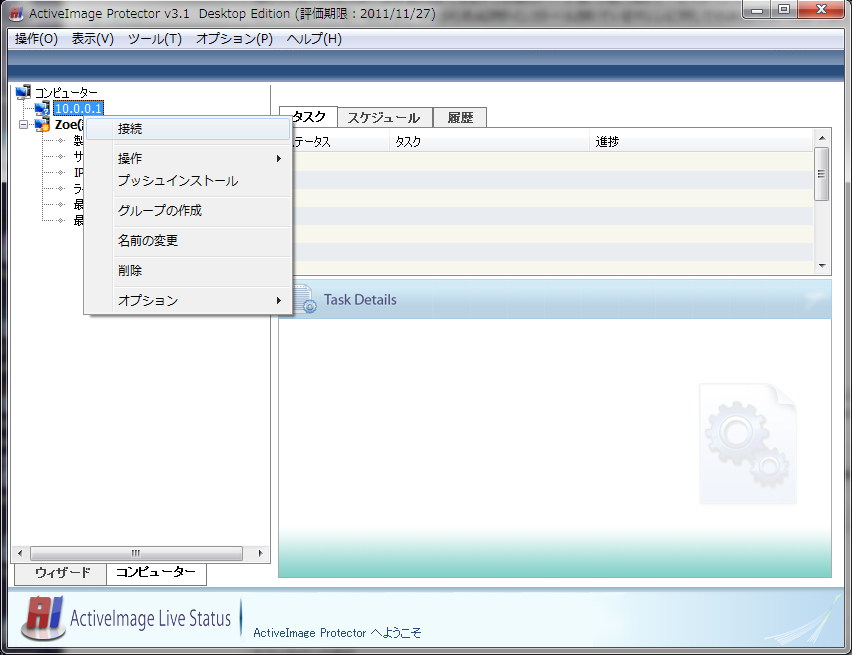Click task list scroll up arrow

point(822,138)
